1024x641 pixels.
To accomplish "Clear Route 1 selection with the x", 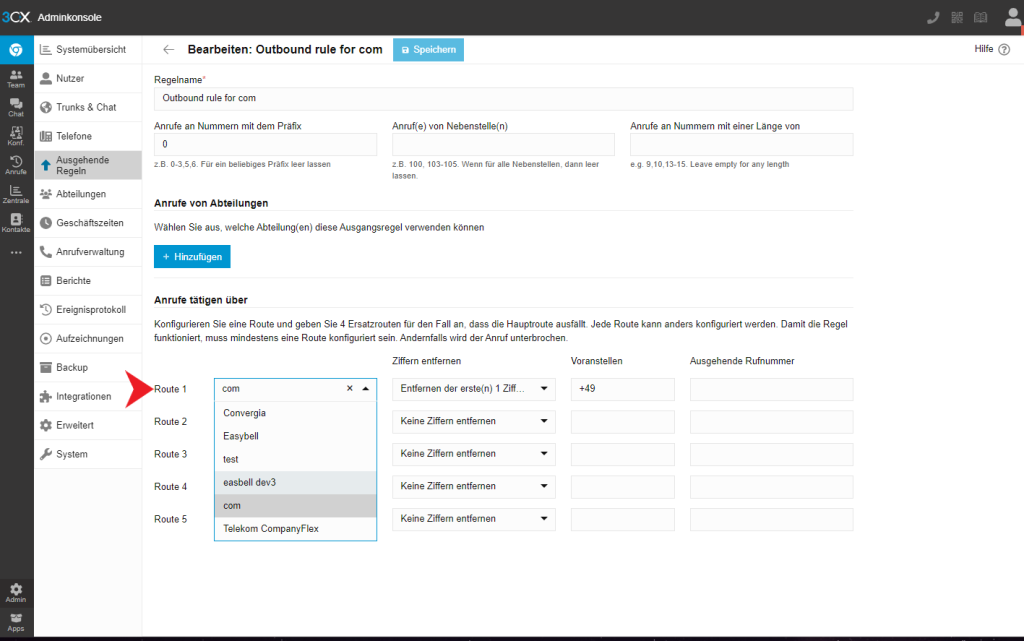I will coord(349,388).
